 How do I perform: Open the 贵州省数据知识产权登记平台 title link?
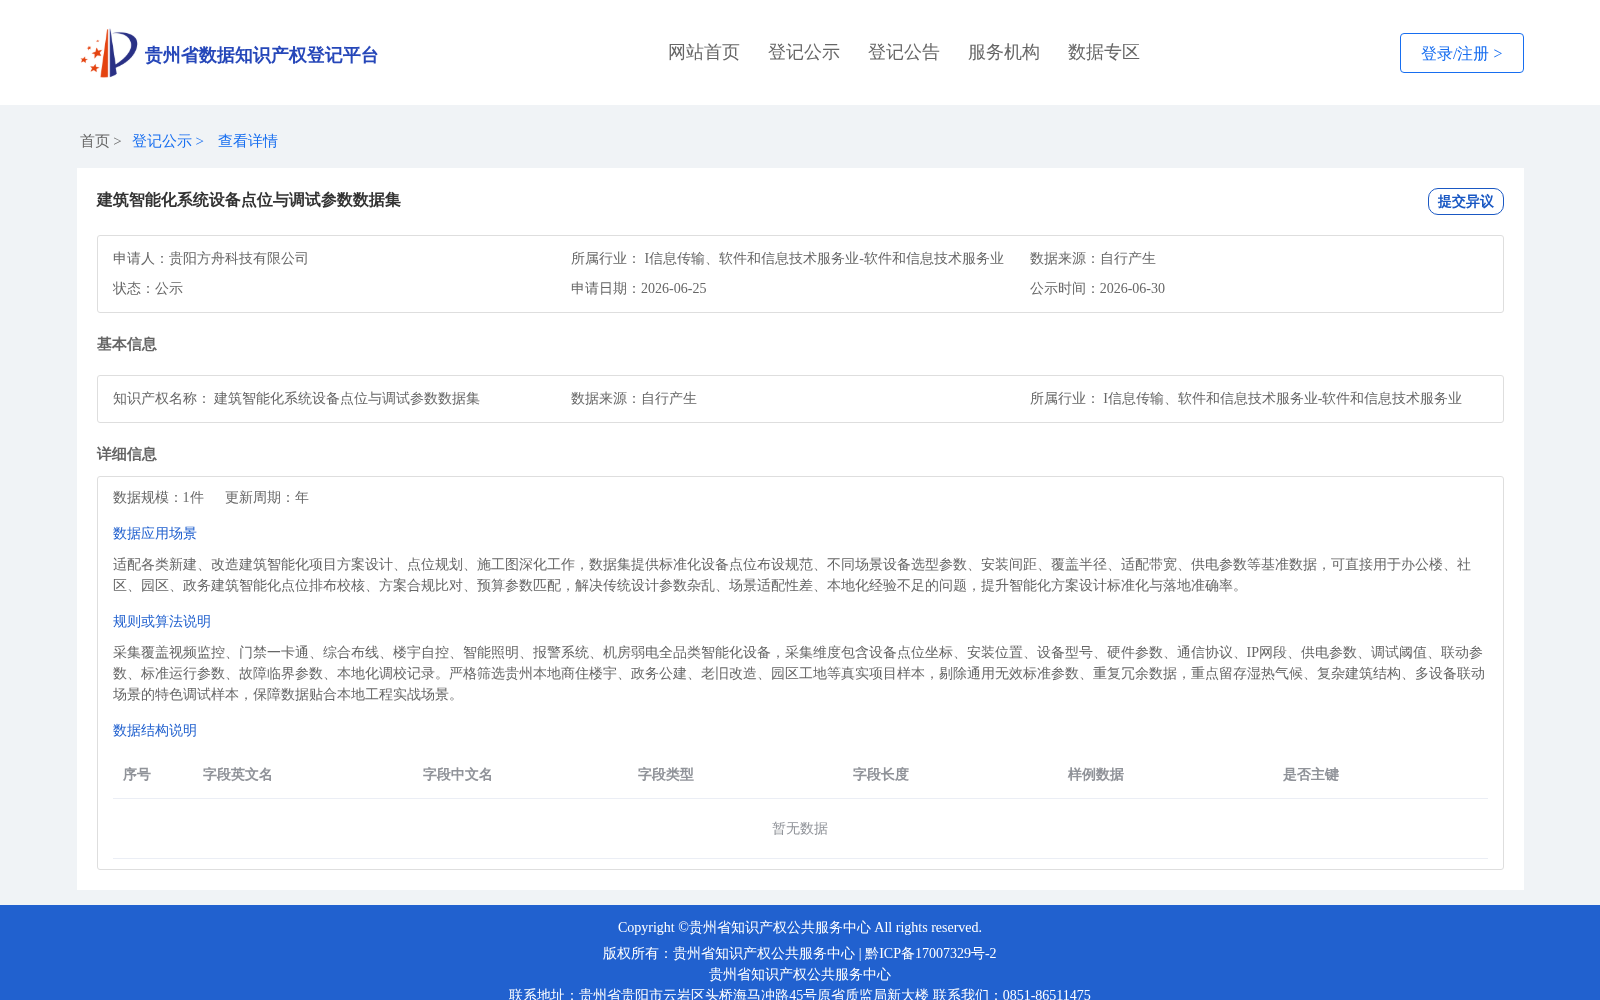pyautogui.click(x=261, y=55)
